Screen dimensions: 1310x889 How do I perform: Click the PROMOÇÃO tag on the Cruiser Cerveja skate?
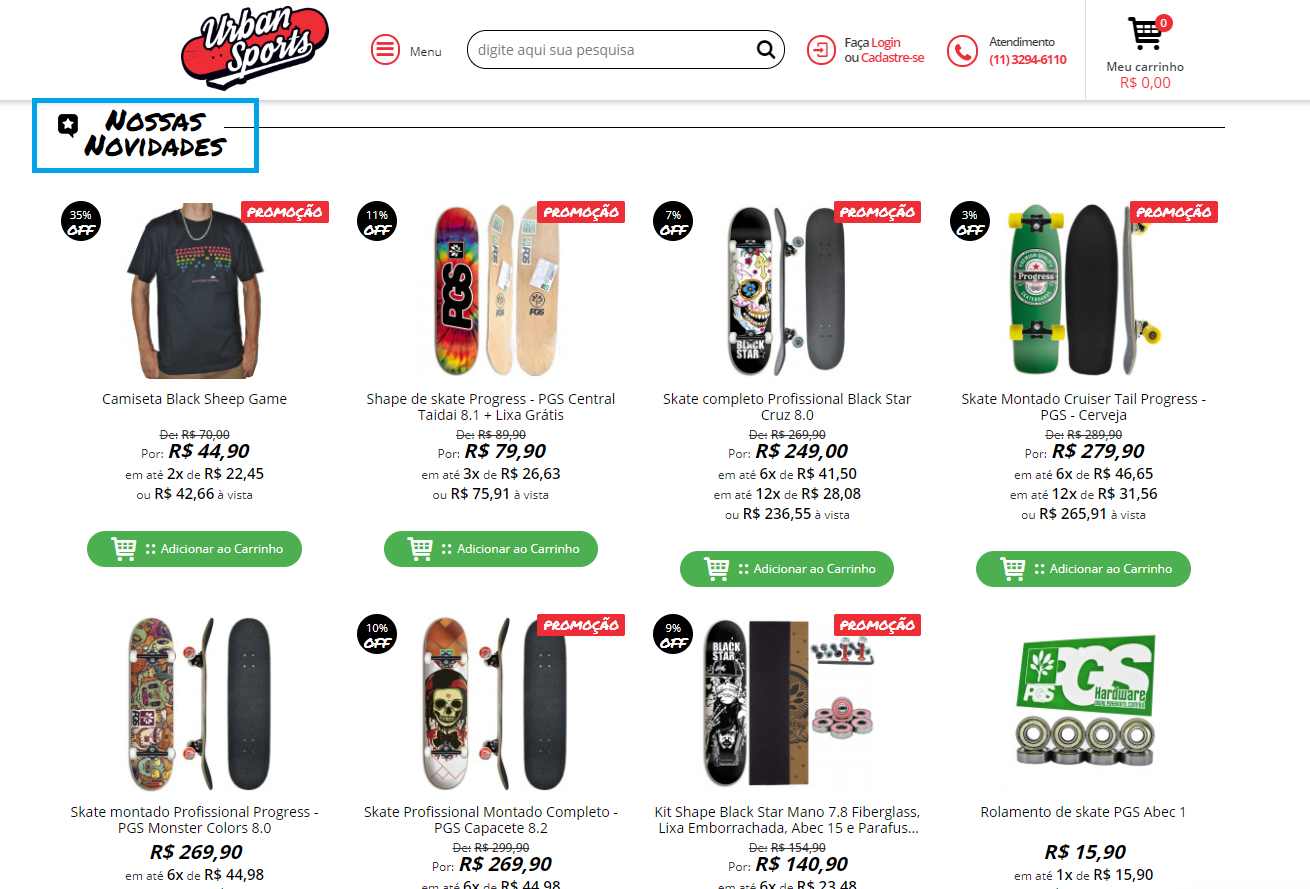click(1173, 212)
